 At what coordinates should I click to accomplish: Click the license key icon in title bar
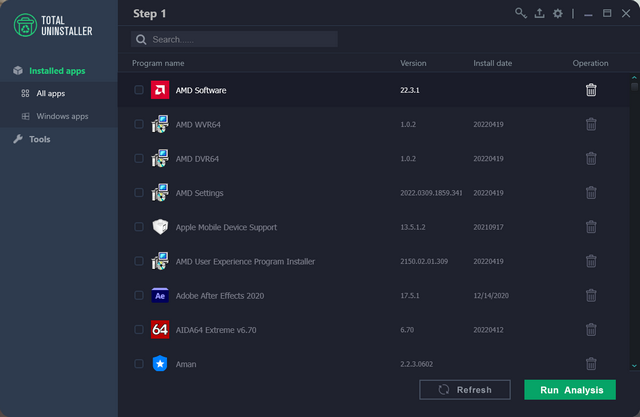click(521, 13)
